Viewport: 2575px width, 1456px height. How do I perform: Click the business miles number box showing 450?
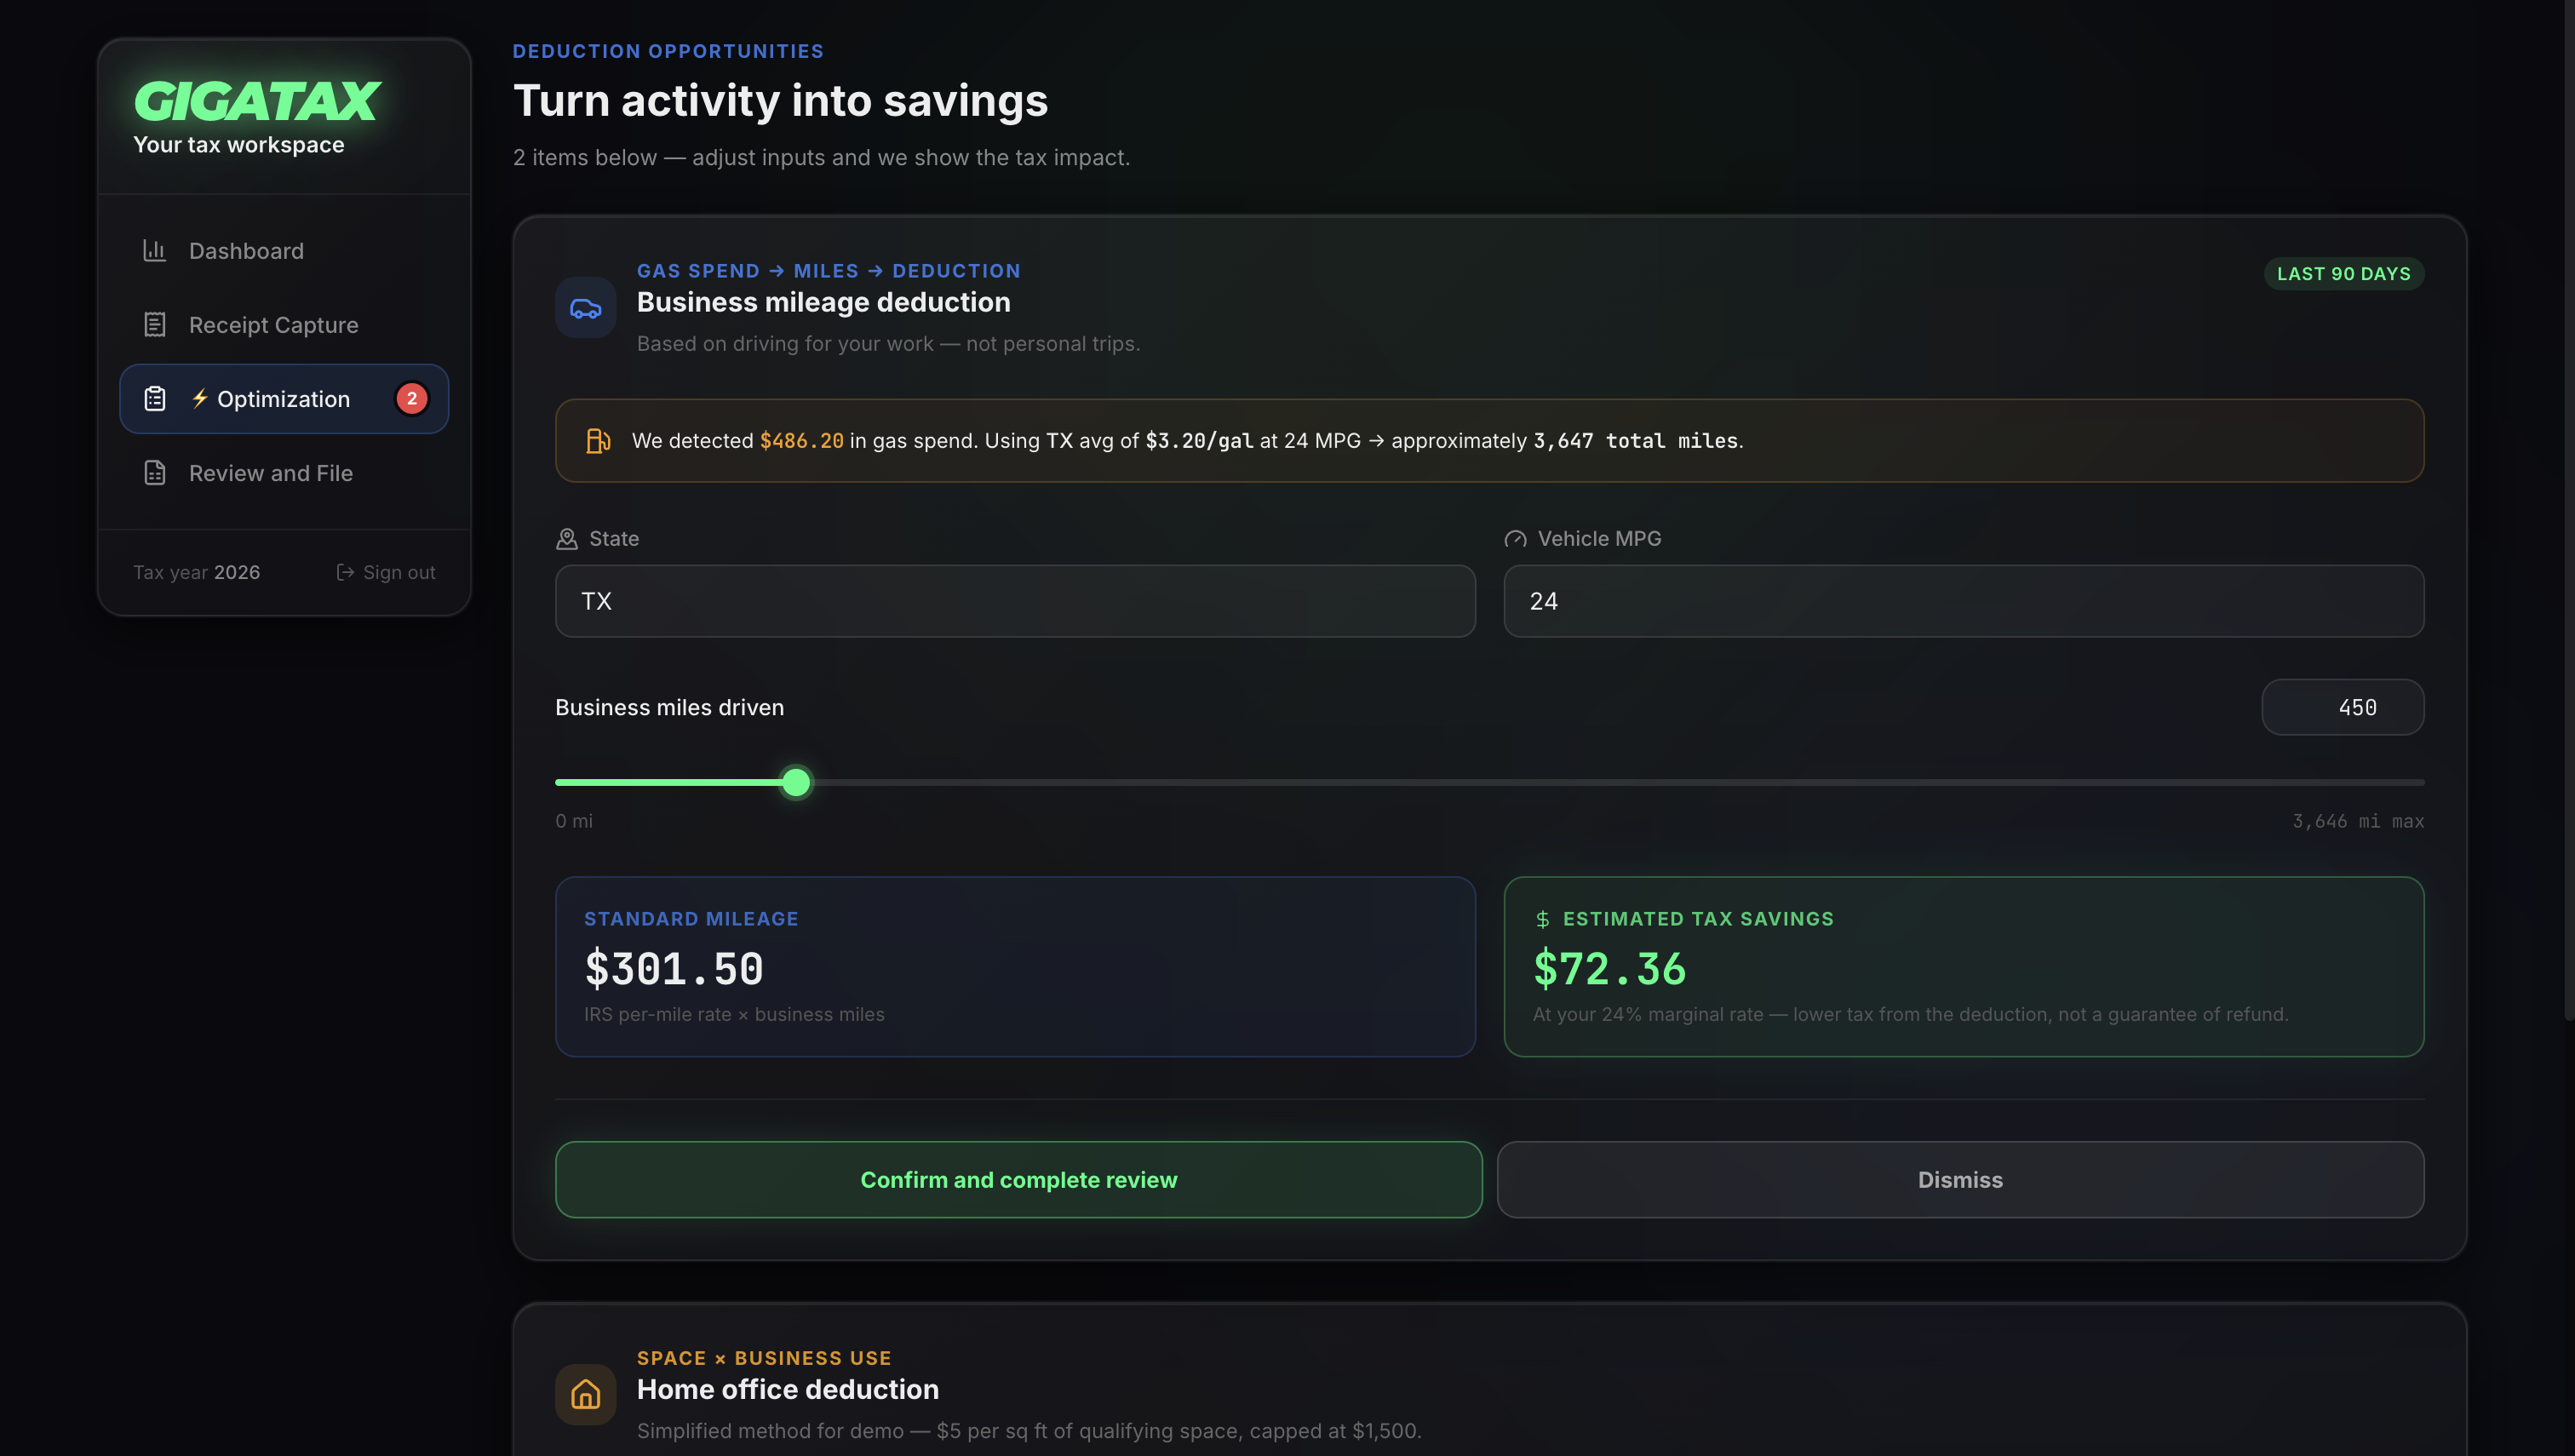tap(2342, 707)
